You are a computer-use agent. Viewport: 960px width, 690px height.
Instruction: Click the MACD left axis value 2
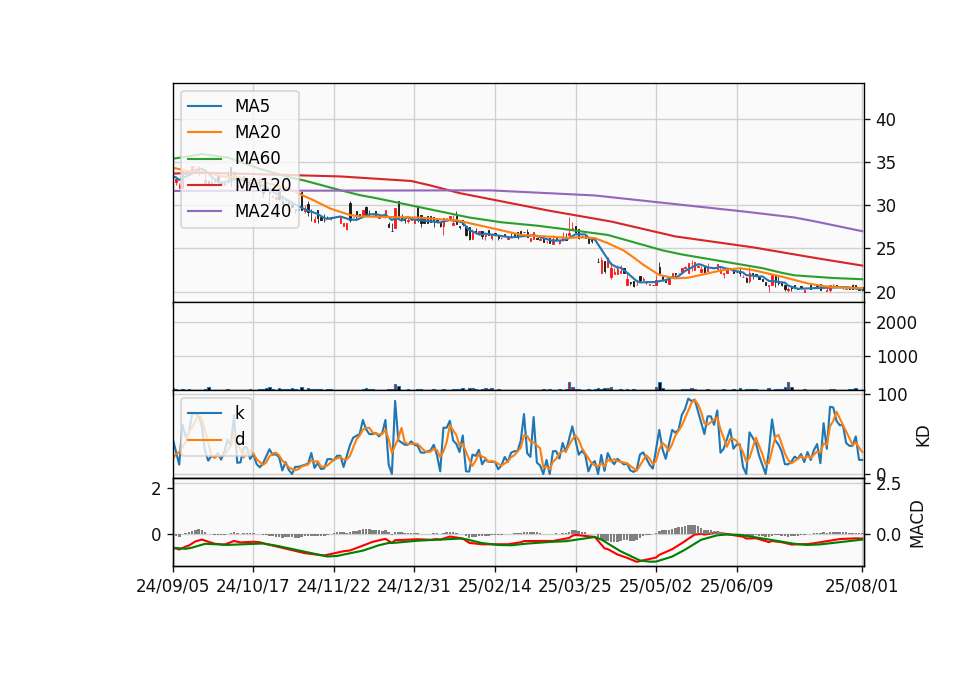[157, 489]
